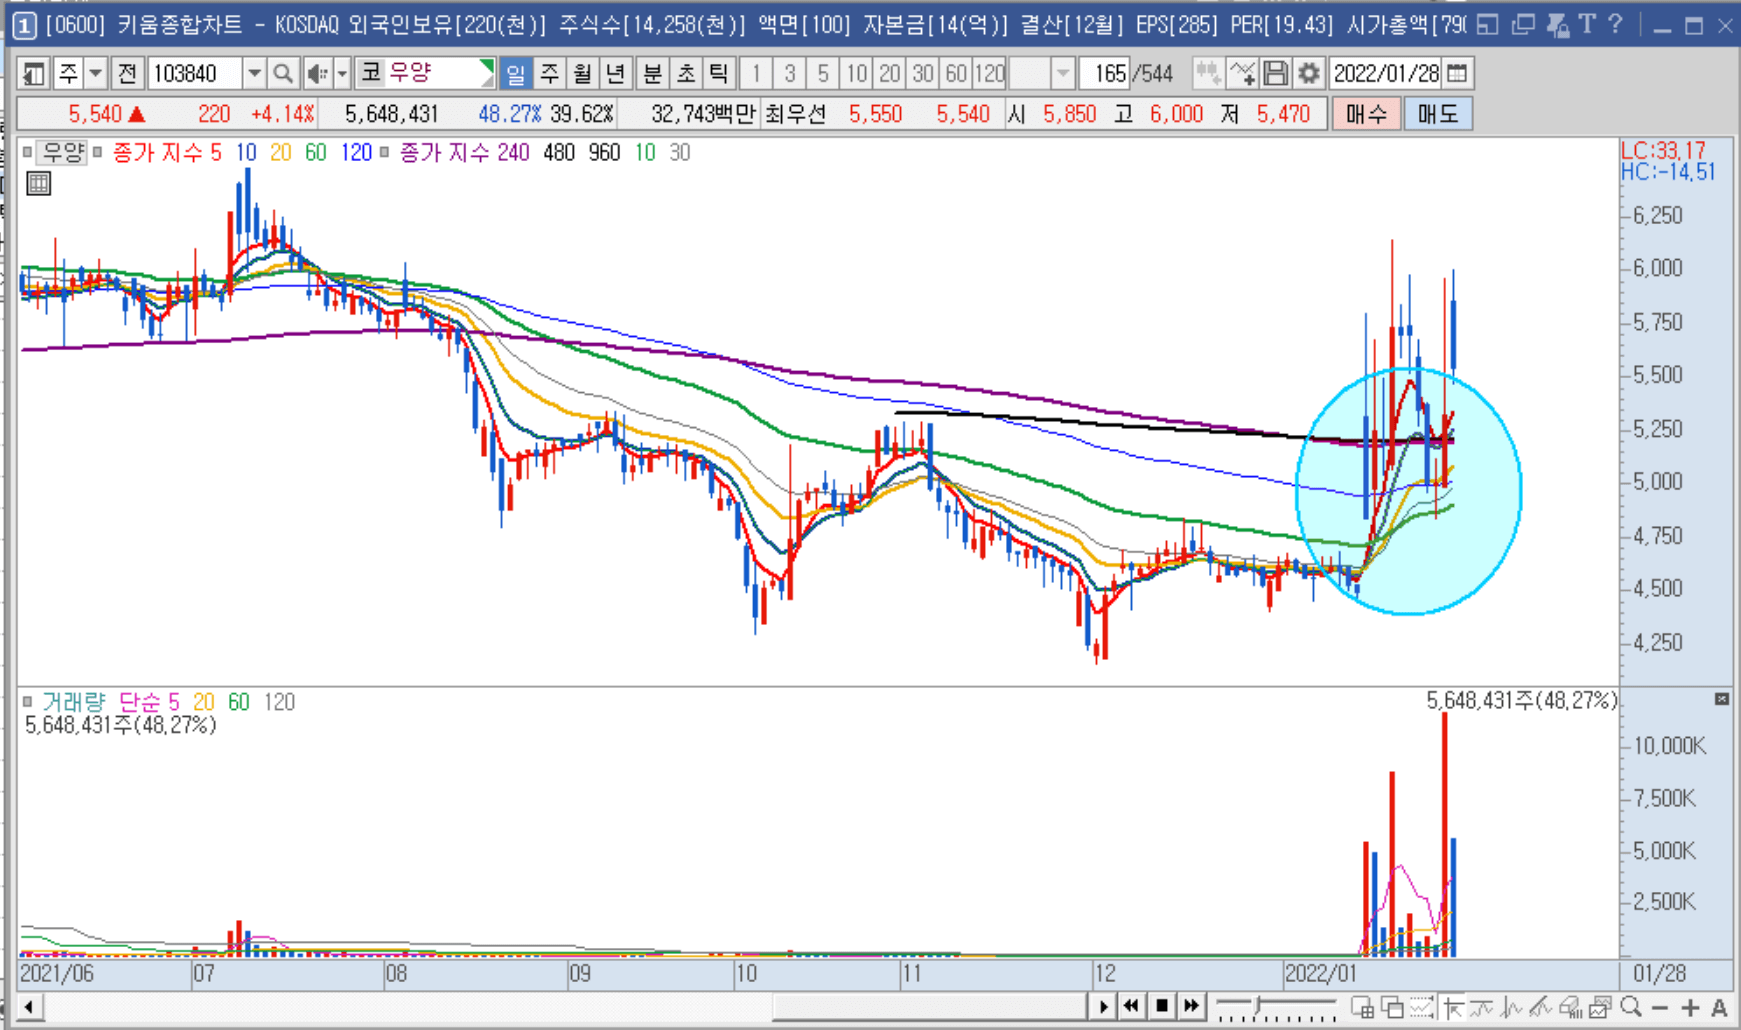This screenshot has width=1741, height=1030.
Task: Click the '60' interval button
Action: [956, 73]
